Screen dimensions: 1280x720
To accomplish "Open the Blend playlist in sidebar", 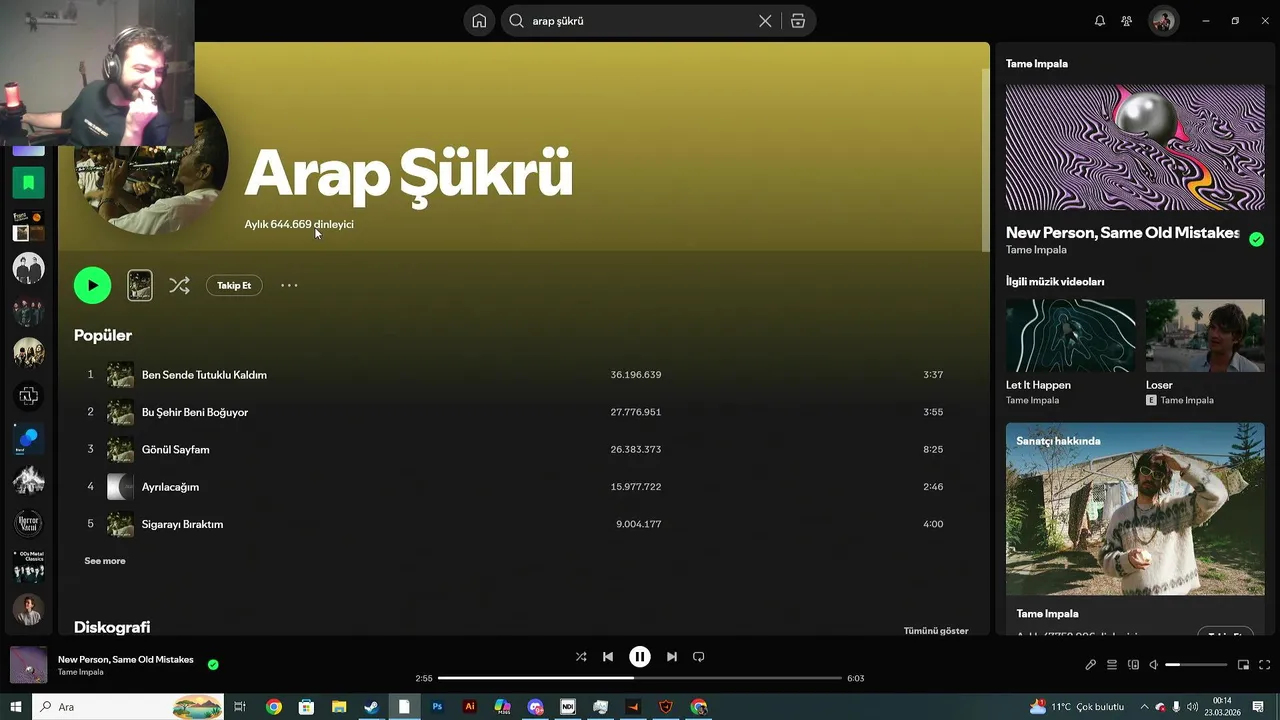I will [x=28, y=439].
